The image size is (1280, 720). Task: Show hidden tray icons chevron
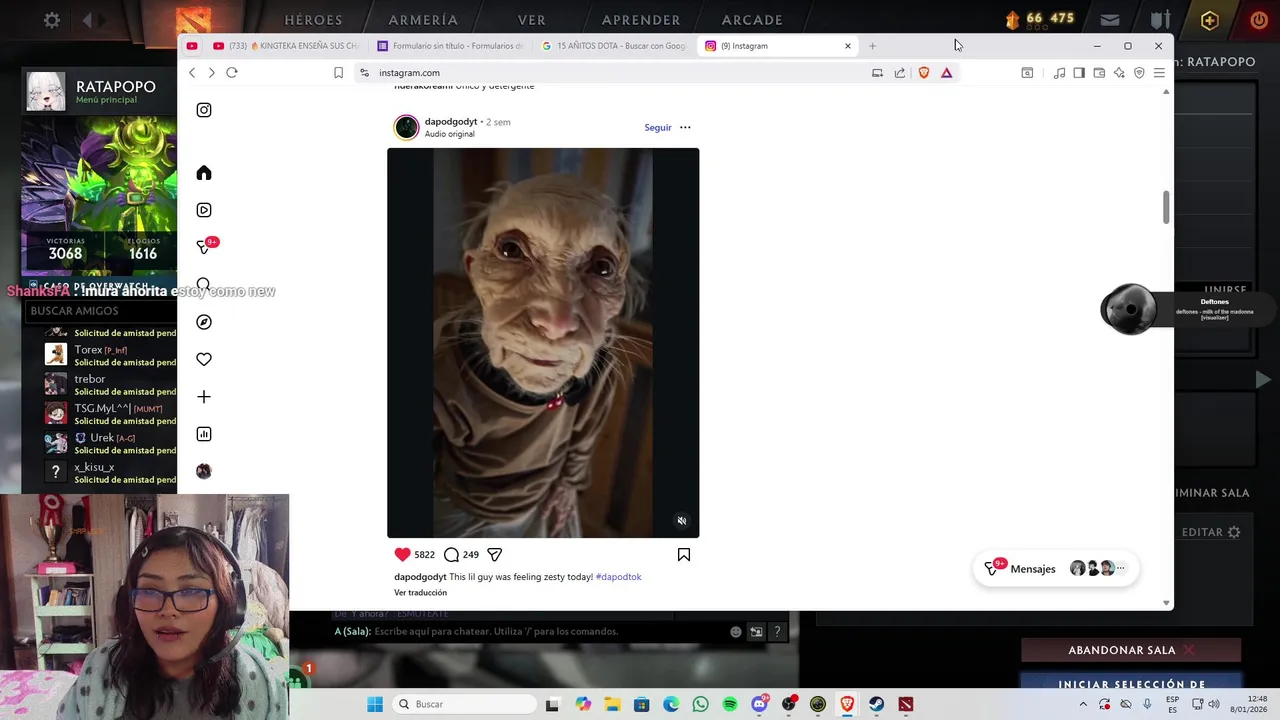1083,704
